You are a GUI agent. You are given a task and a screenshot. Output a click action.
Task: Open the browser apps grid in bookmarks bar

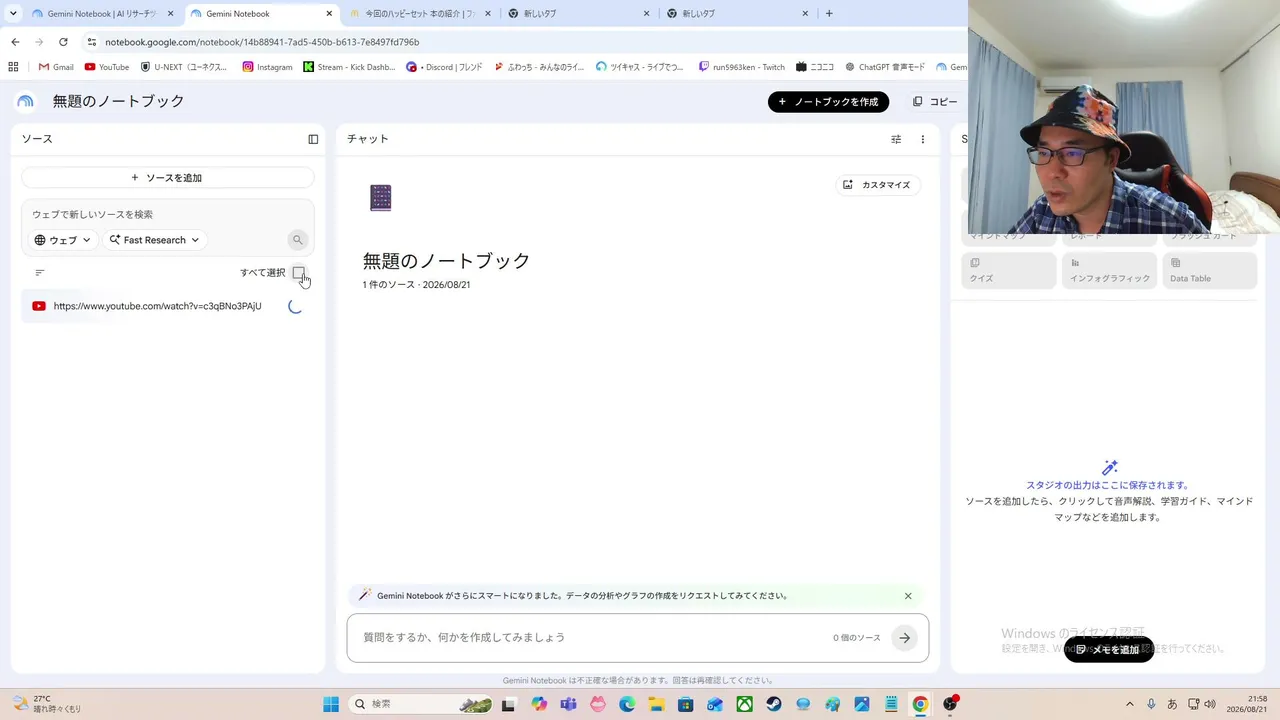[x=13, y=67]
